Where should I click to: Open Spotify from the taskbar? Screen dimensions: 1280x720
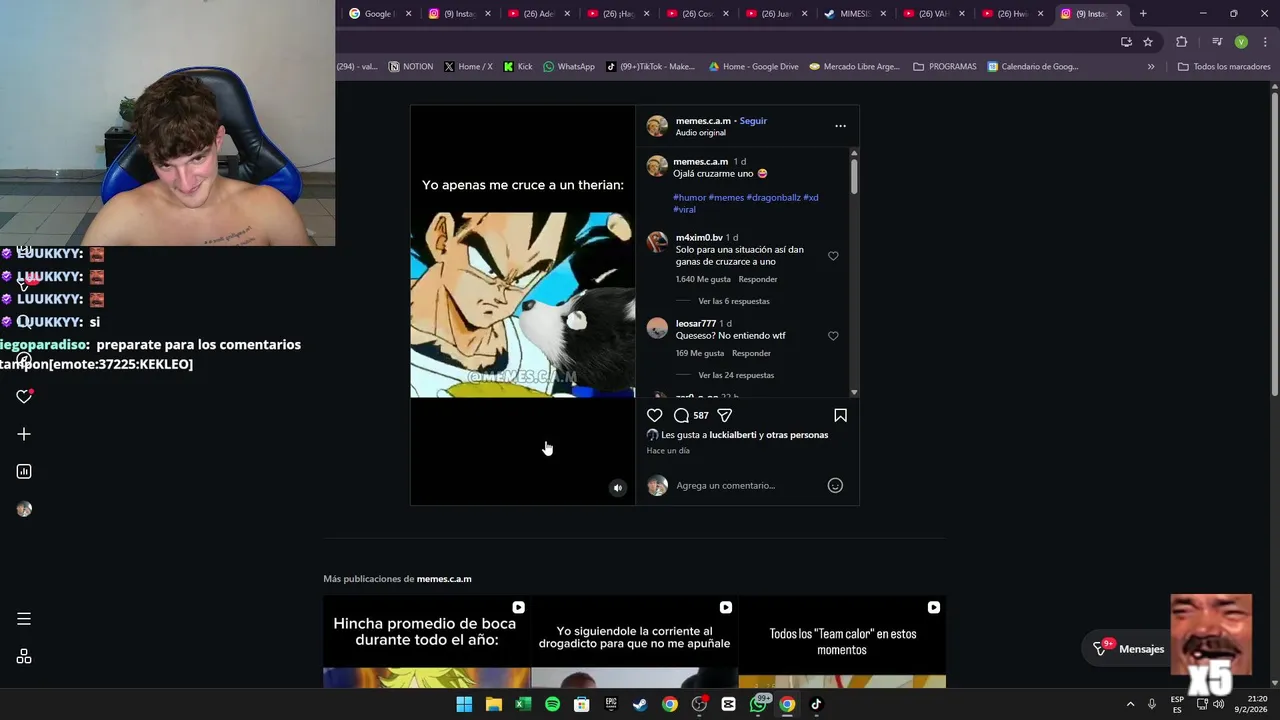[552, 704]
